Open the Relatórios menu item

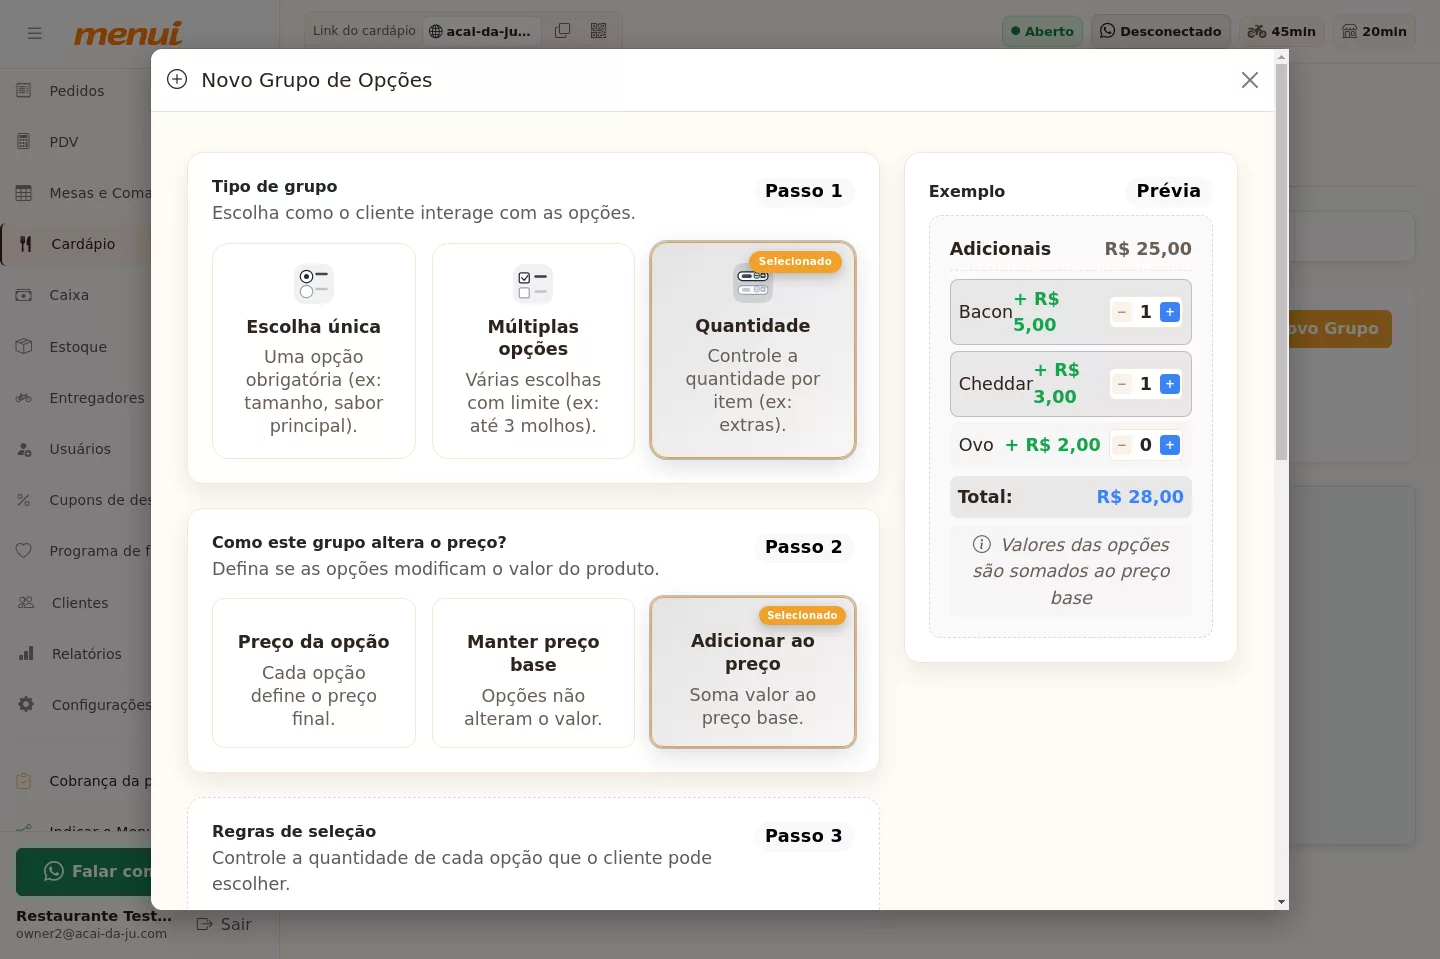point(76,654)
